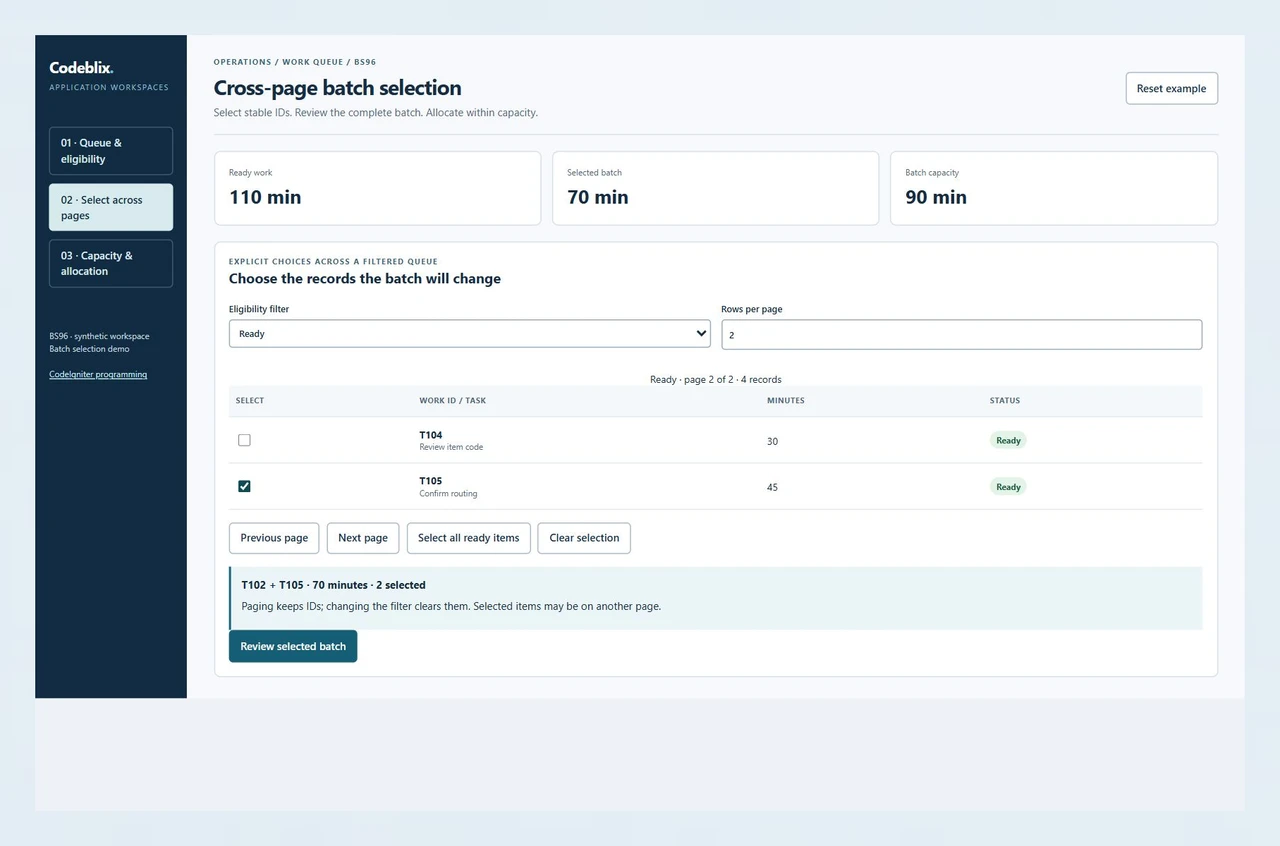Go to the Previous page of records

(x=274, y=538)
